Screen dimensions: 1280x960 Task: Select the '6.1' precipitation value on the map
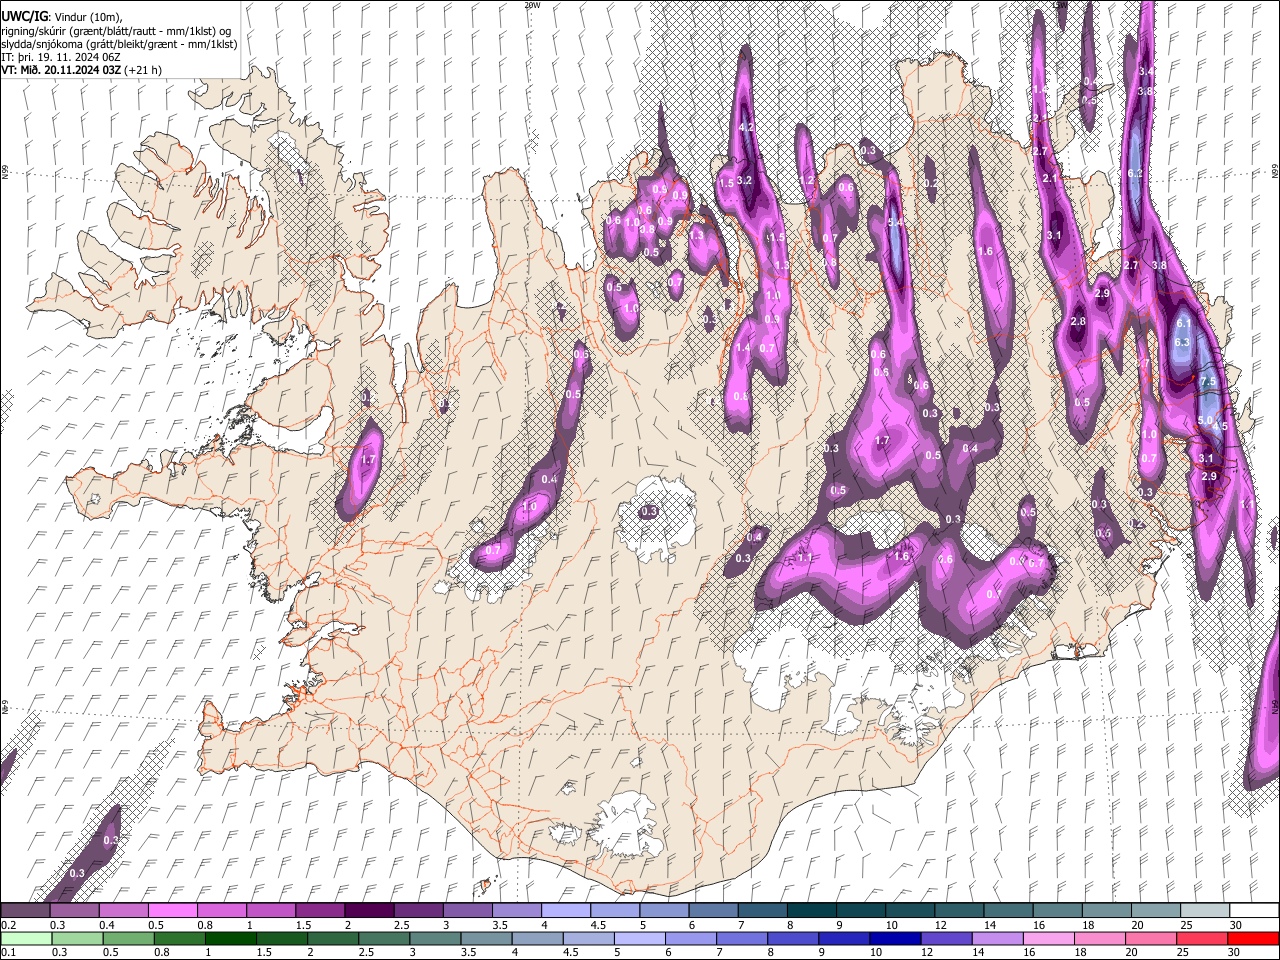click(1184, 324)
